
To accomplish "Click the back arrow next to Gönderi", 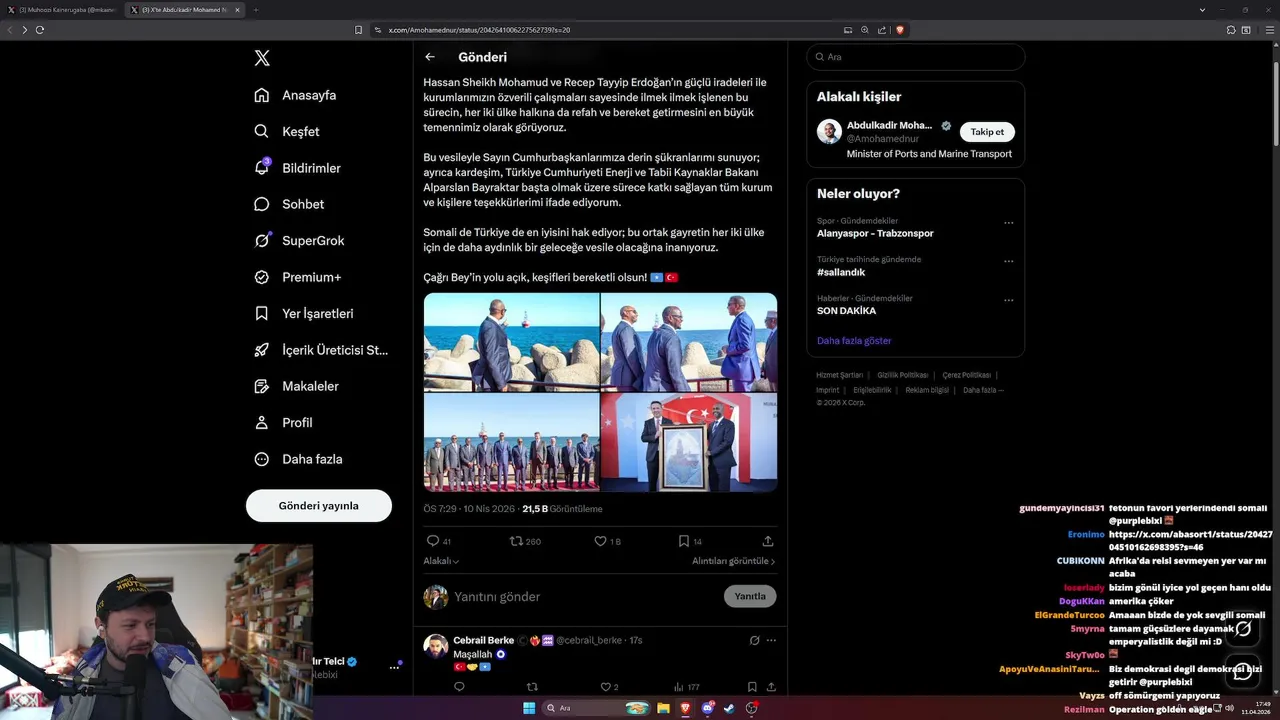I will click(430, 57).
